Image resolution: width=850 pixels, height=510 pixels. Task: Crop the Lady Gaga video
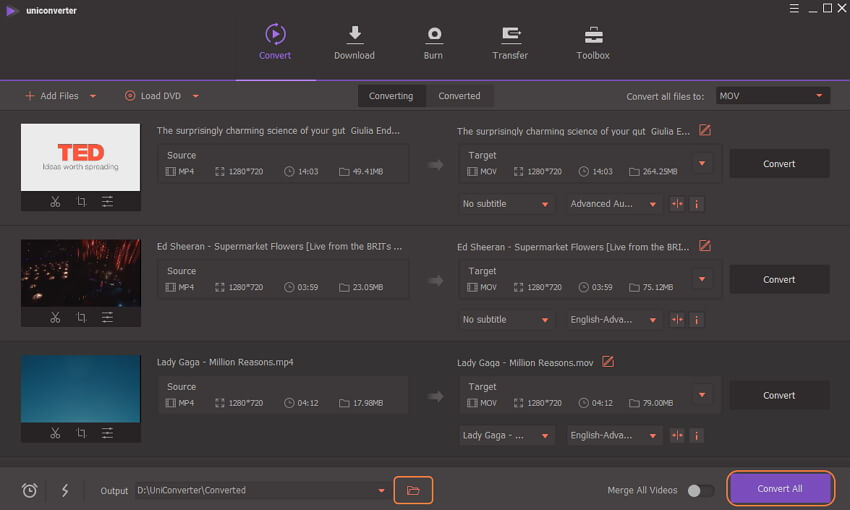click(81, 433)
